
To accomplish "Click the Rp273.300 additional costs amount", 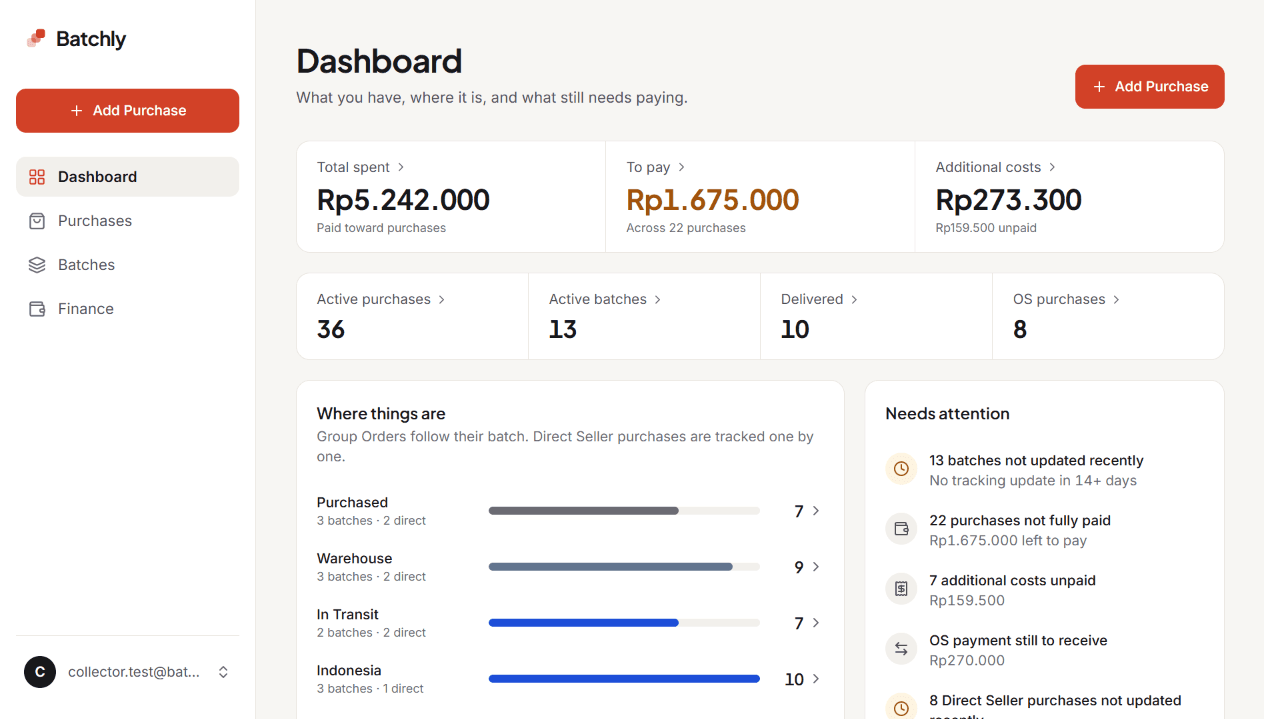I will tap(1008, 200).
